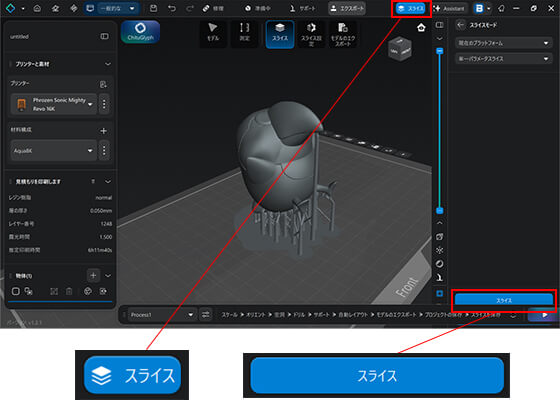Open Aqua8K material three-dot menu
The height and width of the screenshot is (420, 560).
104,151
